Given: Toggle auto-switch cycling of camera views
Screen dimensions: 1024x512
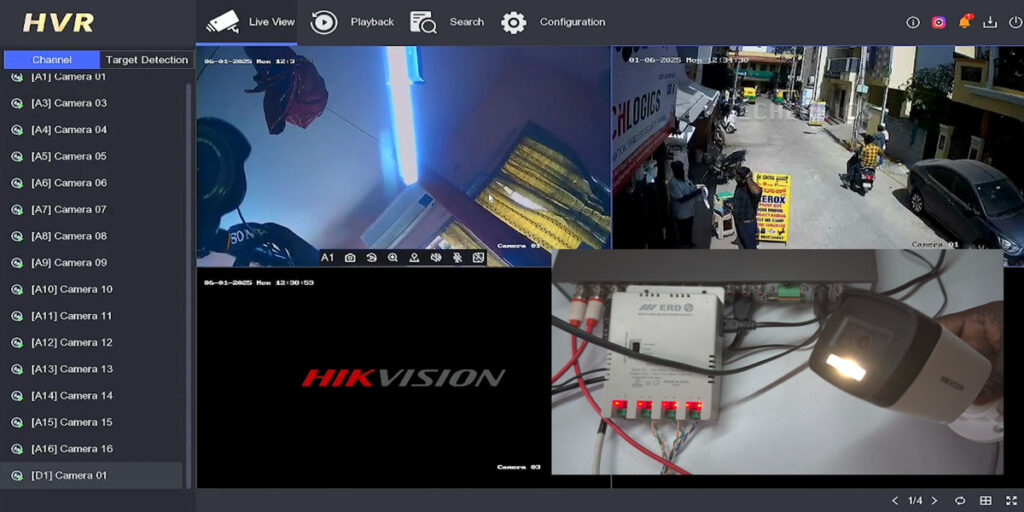Looking at the screenshot, I should pyautogui.click(x=960, y=500).
